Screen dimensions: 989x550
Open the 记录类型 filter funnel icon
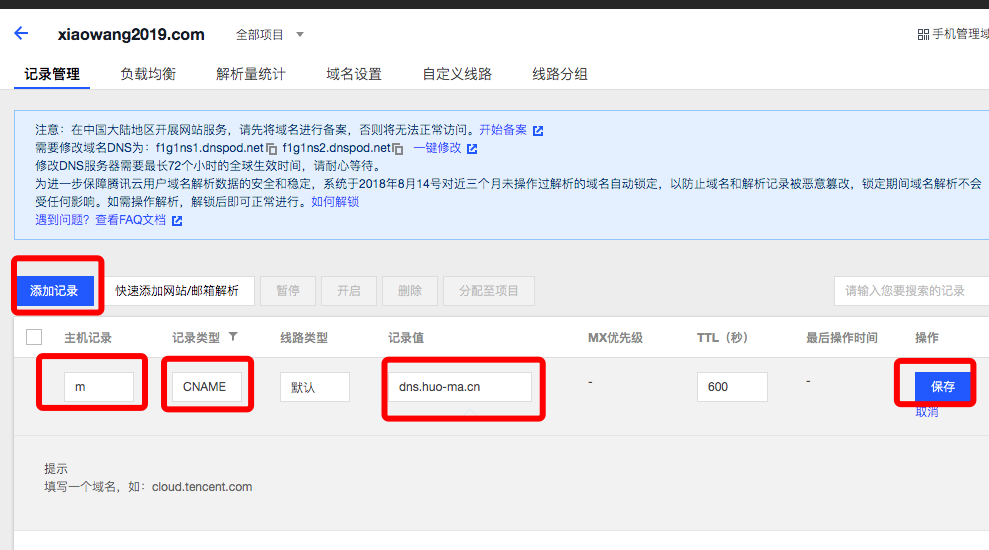click(x=233, y=337)
